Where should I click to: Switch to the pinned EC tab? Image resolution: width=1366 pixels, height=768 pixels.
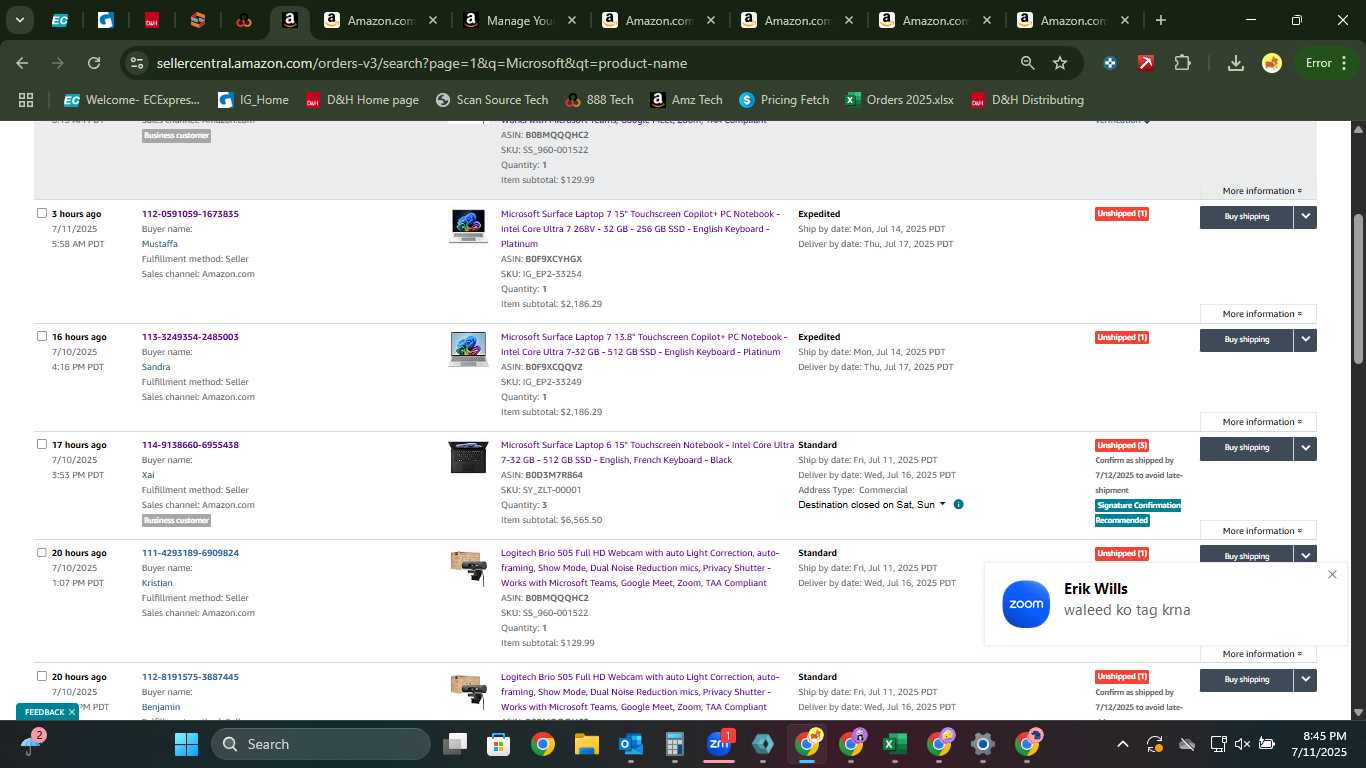[x=60, y=20]
